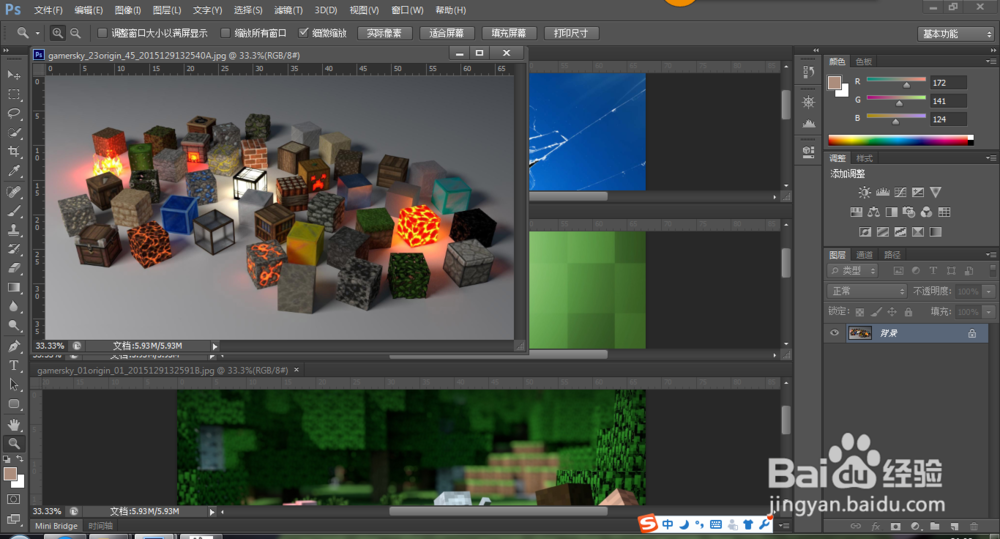This screenshot has width=1000, height=539.
Task: Select the Brush tool
Action: pyautogui.click(x=13, y=211)
